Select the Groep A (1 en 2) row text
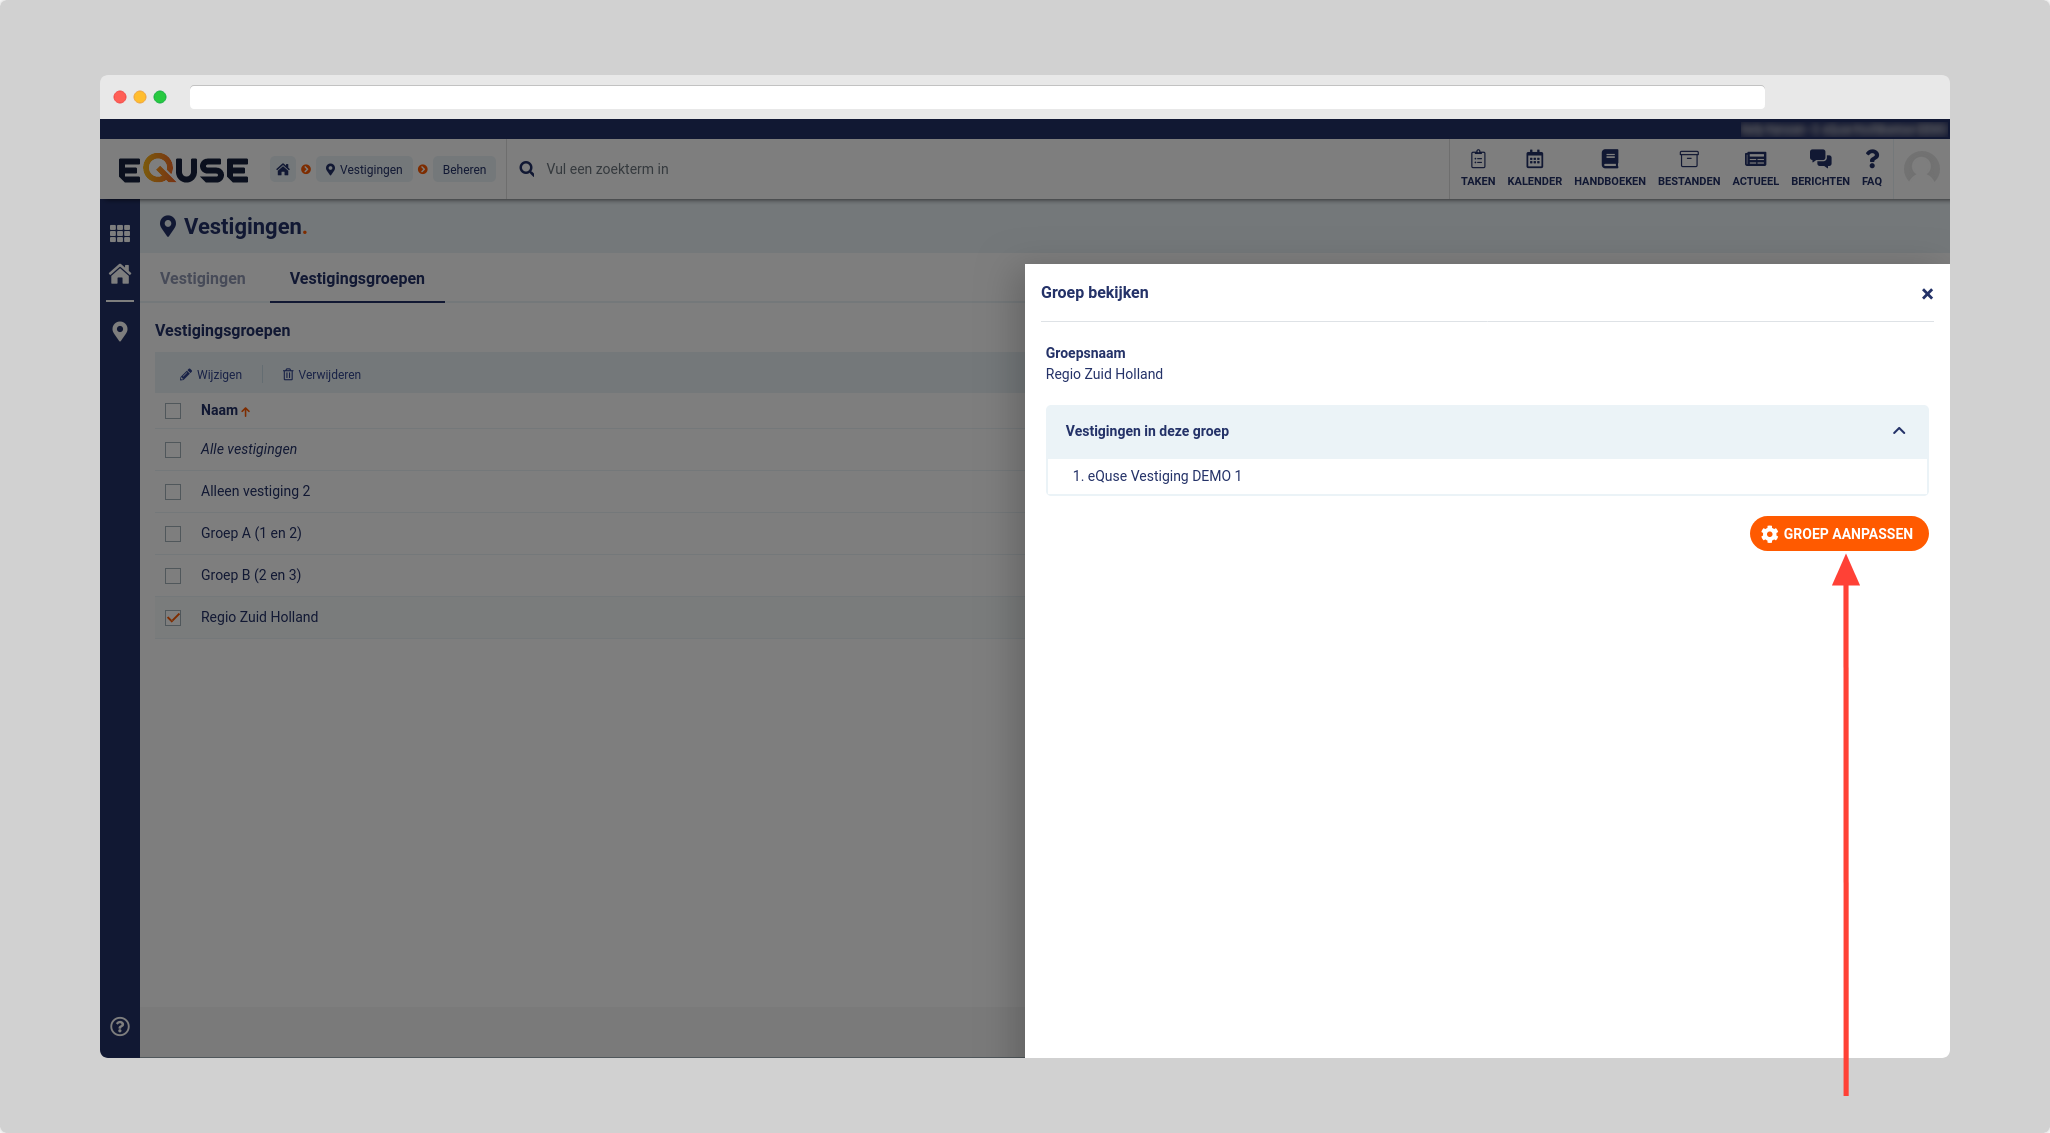Image resolution: width=2050 pixels, height=1133 pixels. click(x=251, y=533)
